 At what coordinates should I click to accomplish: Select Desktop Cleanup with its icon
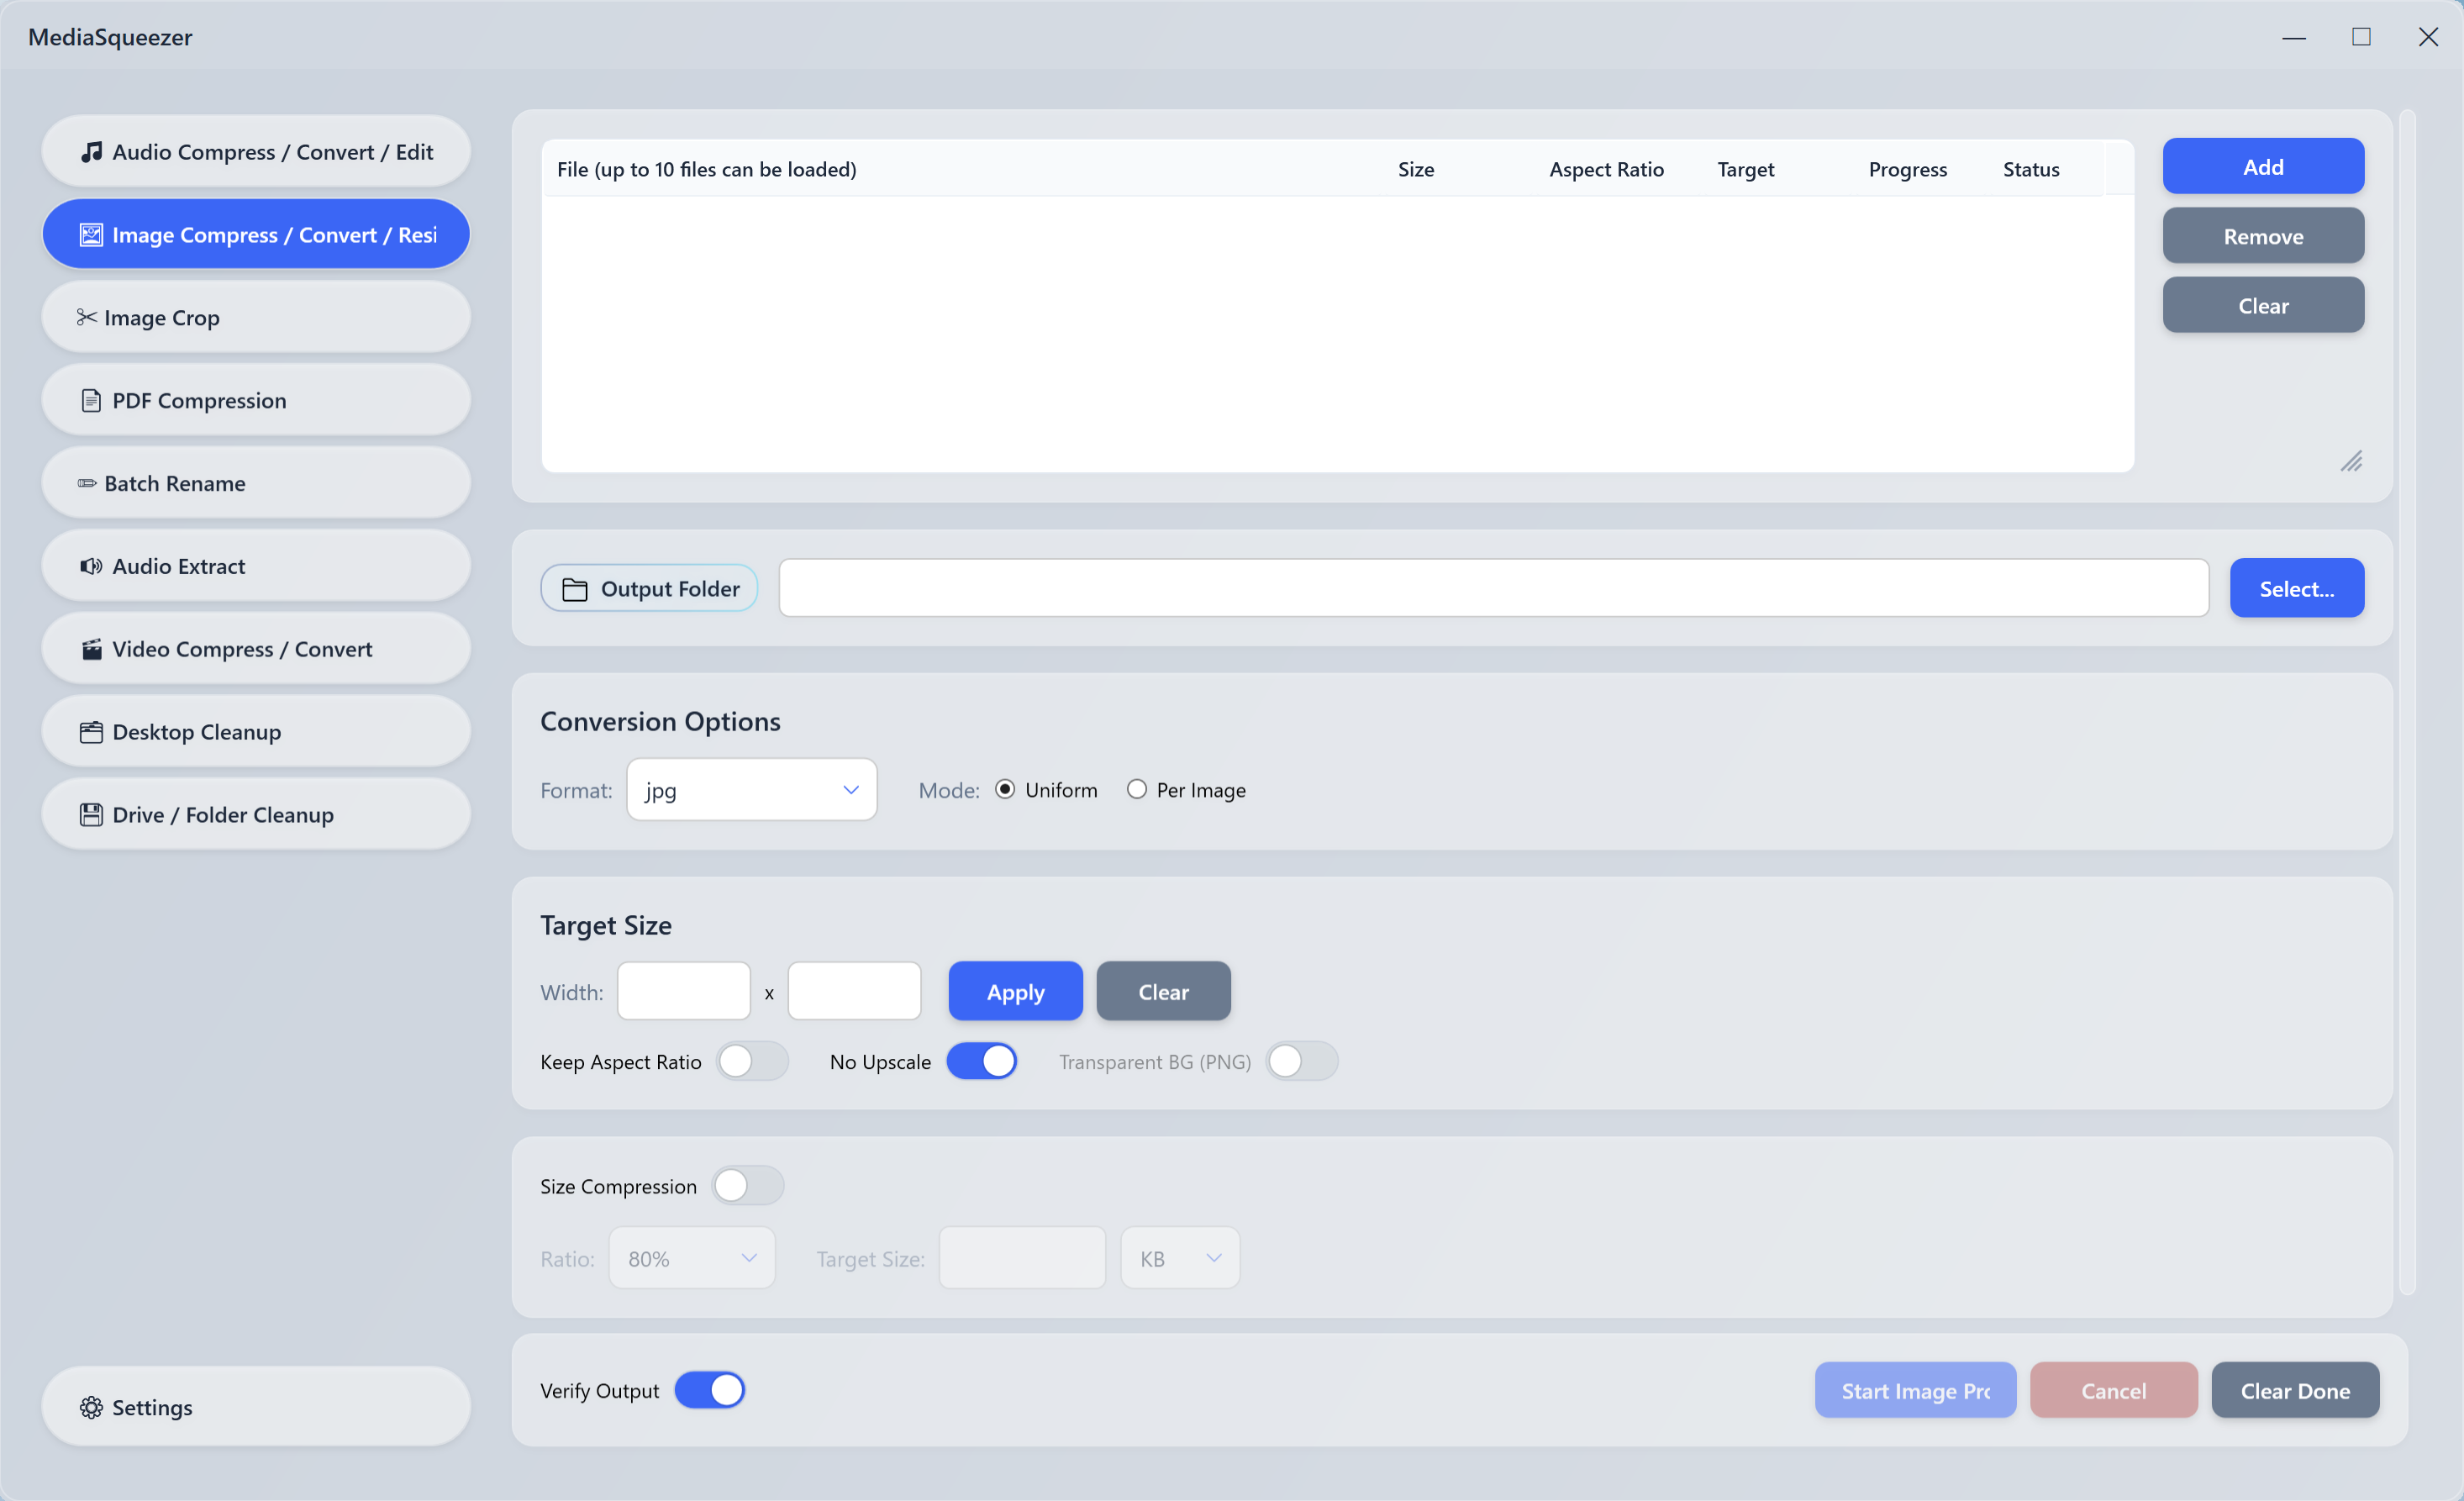(90, 731)
